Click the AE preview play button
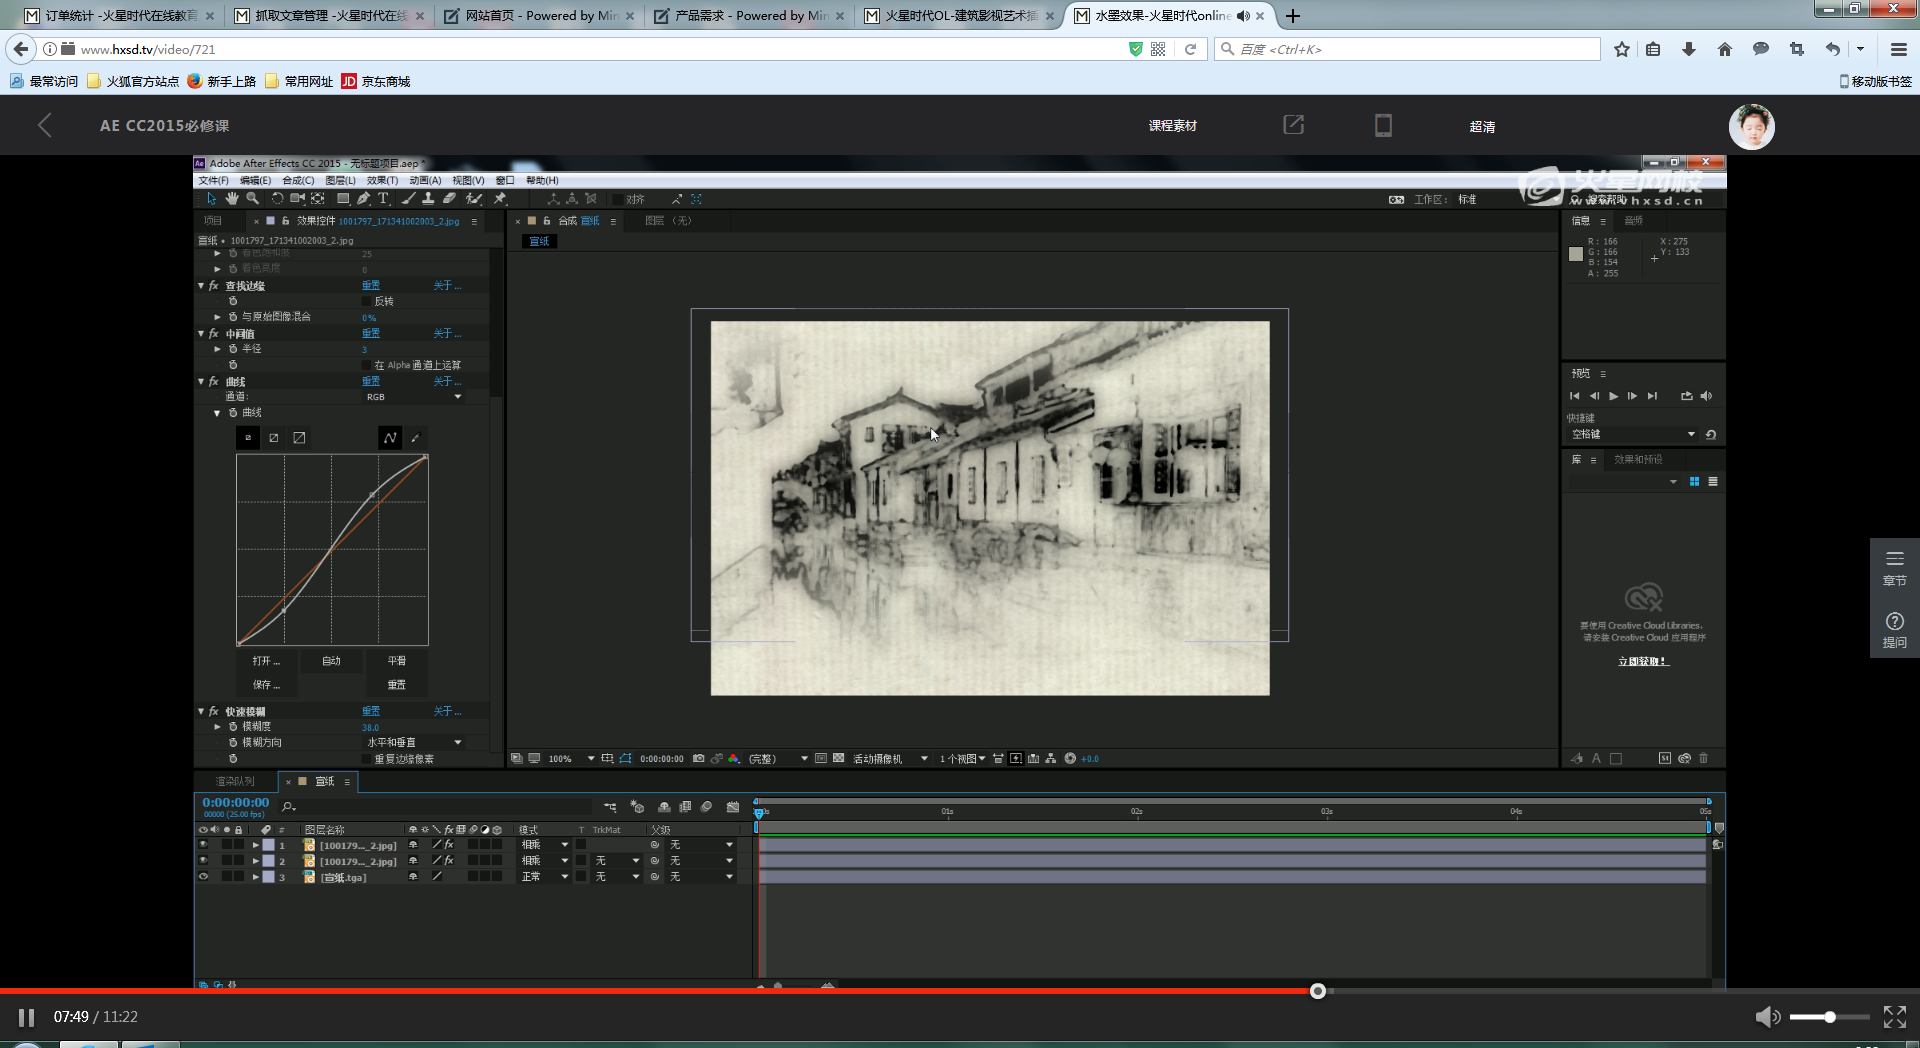This screenshot has width=1920, height=1048. [1613, 396]
